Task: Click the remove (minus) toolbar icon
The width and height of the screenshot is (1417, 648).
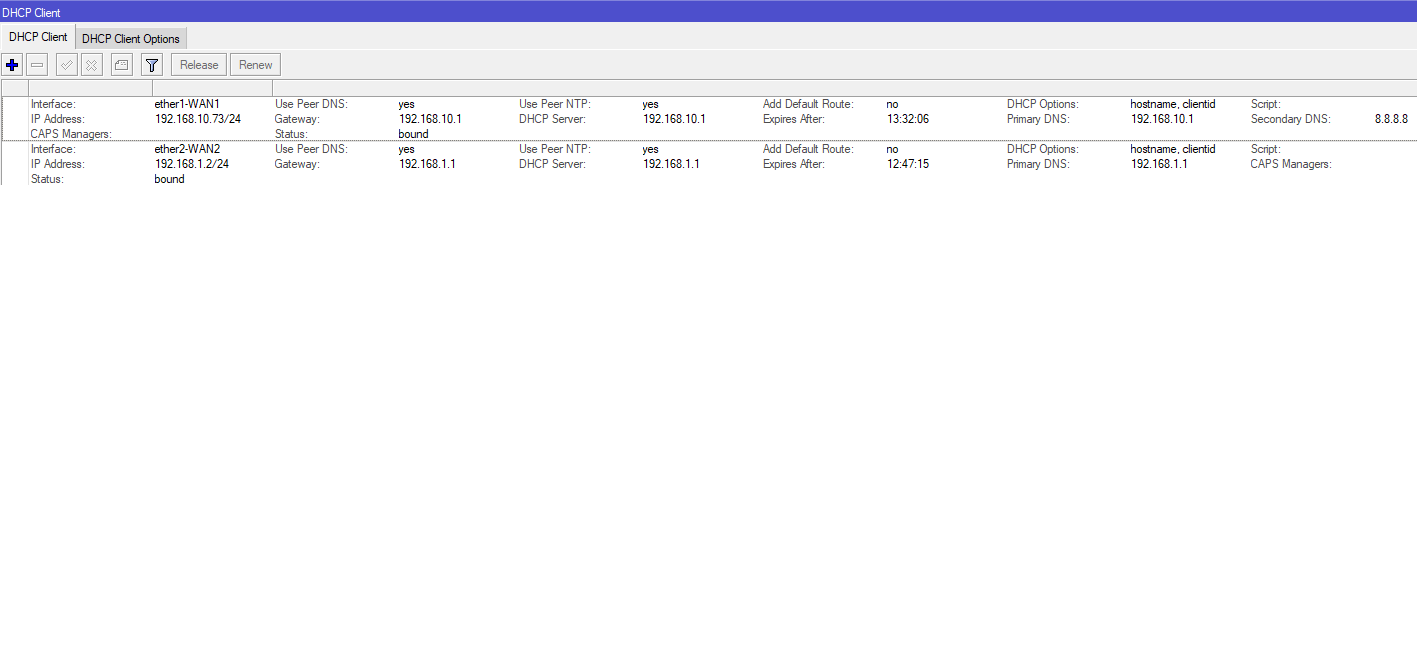Action: click(37, 65)
